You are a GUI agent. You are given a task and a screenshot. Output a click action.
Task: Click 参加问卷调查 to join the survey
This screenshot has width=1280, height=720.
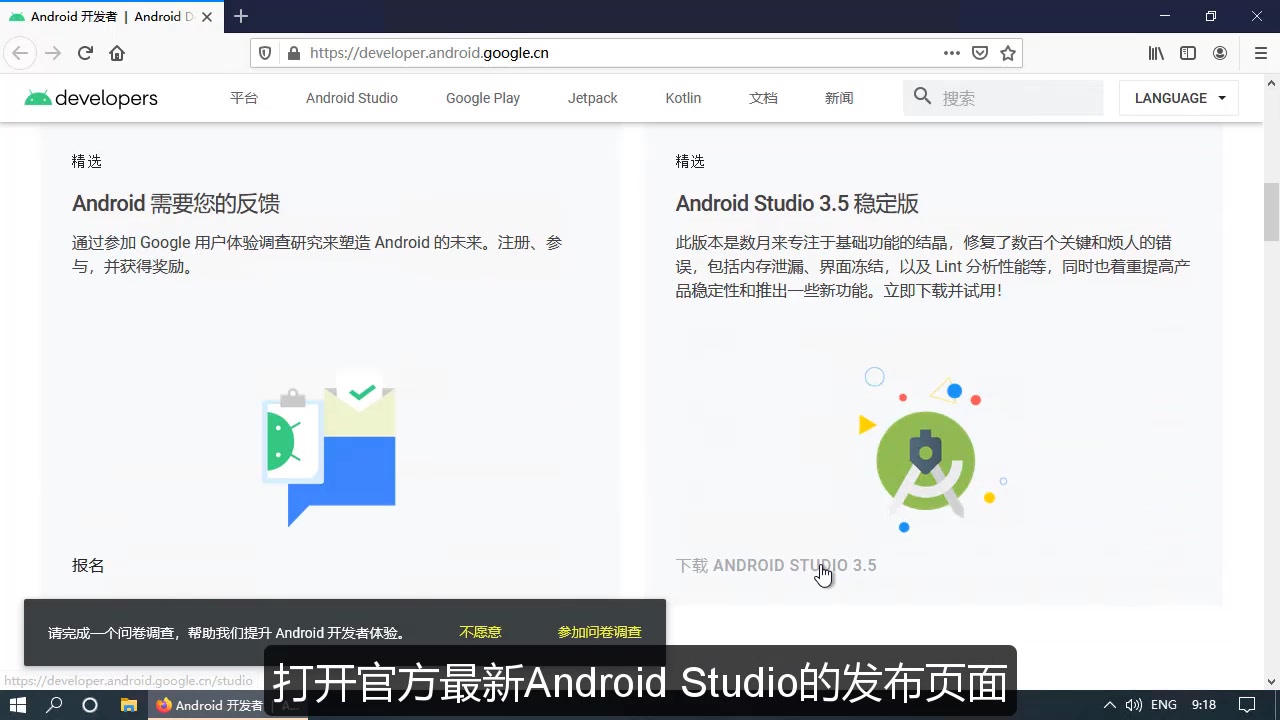(600, 632)
